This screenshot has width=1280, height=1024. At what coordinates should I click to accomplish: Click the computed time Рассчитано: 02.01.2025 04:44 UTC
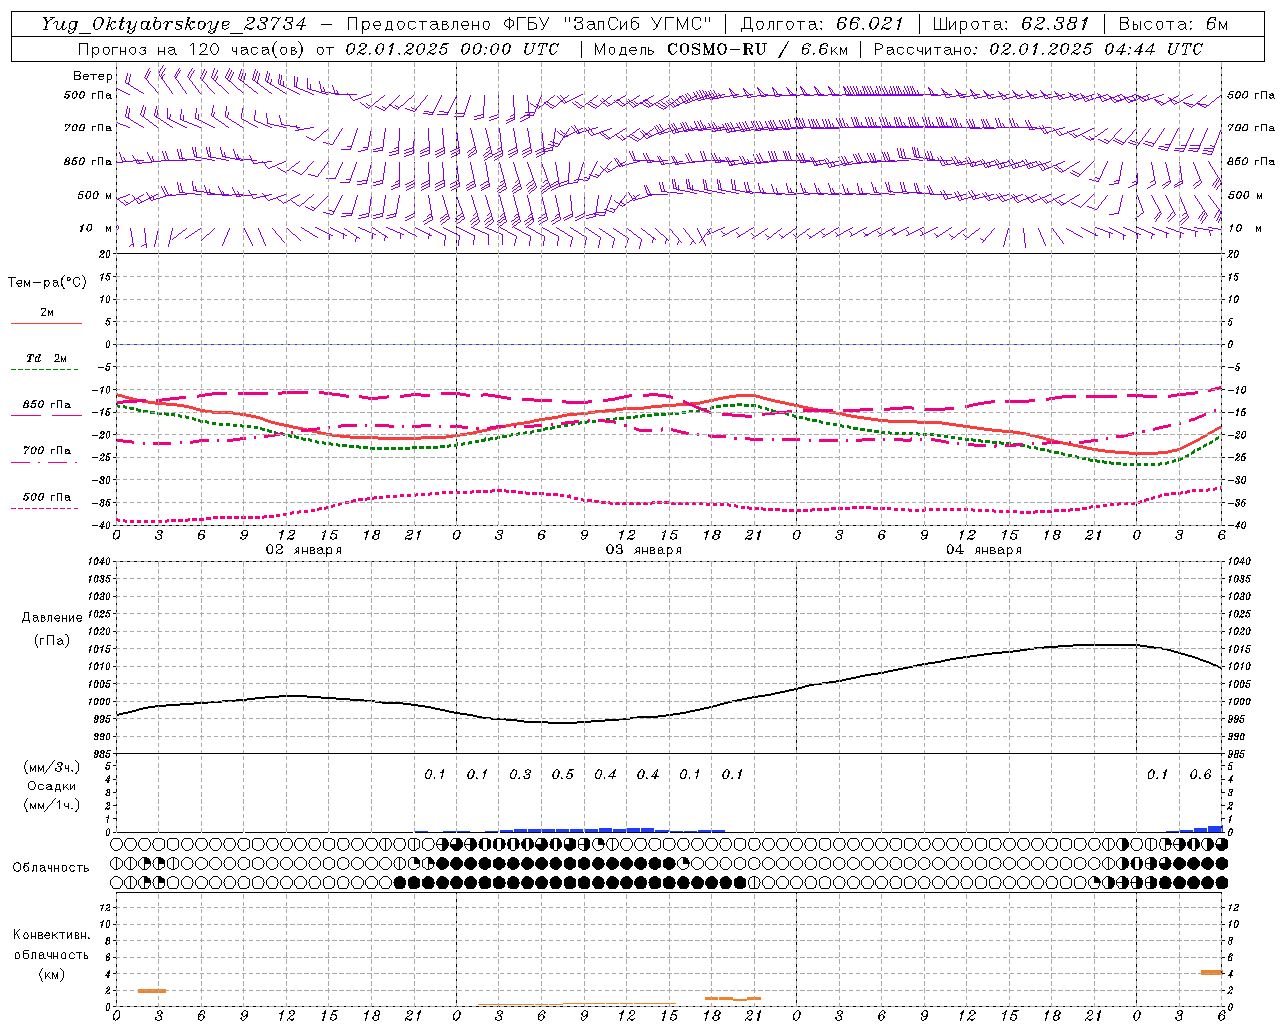[x=1038, y=49]
